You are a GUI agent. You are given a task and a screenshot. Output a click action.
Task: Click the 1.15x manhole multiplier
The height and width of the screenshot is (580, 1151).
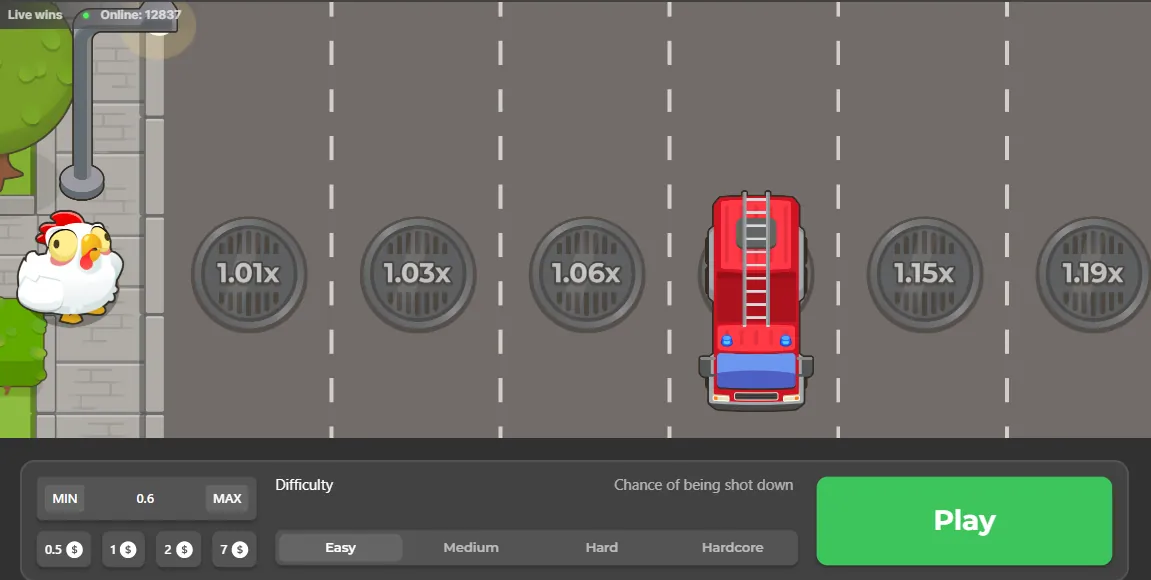(924, 274)
